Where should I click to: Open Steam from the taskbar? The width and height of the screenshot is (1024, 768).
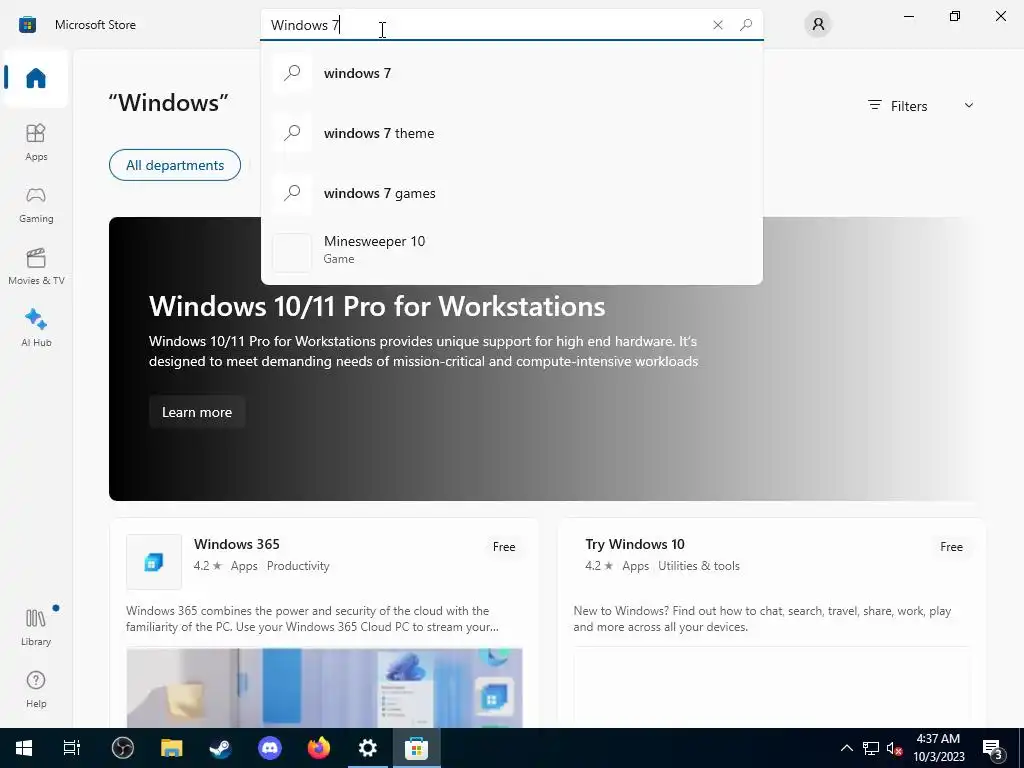[221, 748]
